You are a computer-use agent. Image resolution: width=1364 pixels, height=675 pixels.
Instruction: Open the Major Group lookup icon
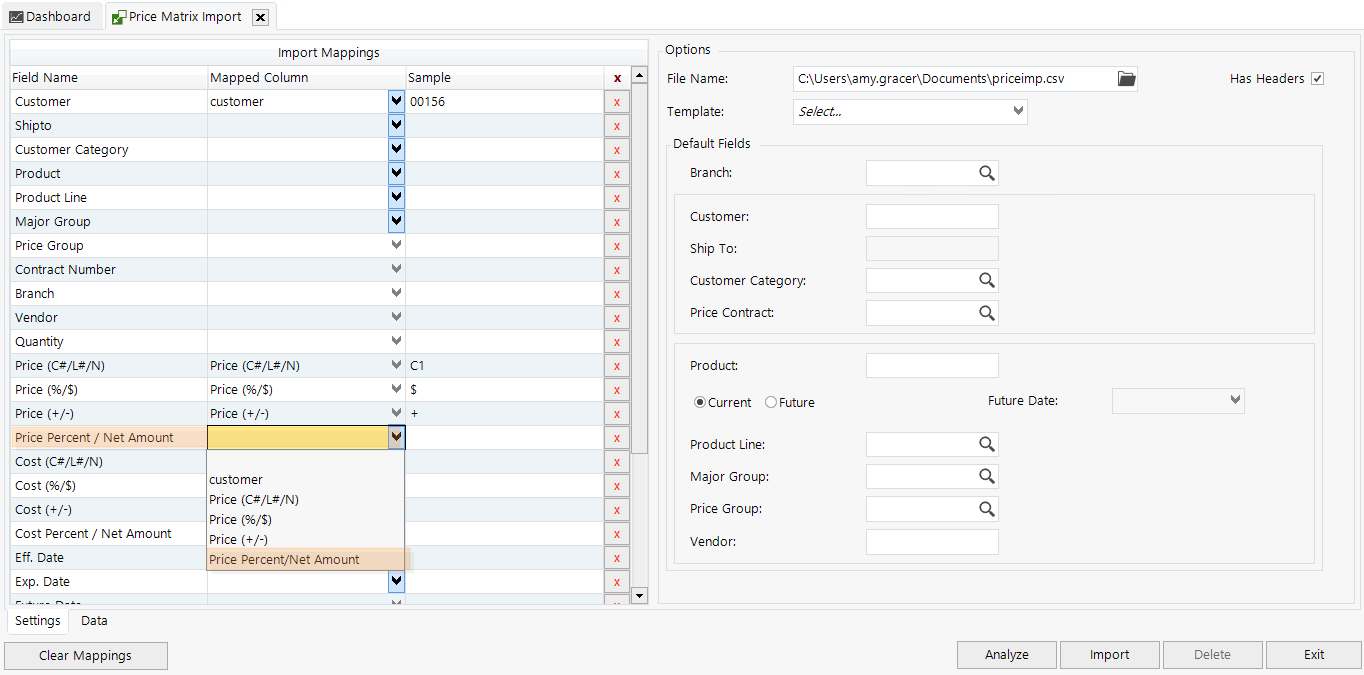(988, 476)
